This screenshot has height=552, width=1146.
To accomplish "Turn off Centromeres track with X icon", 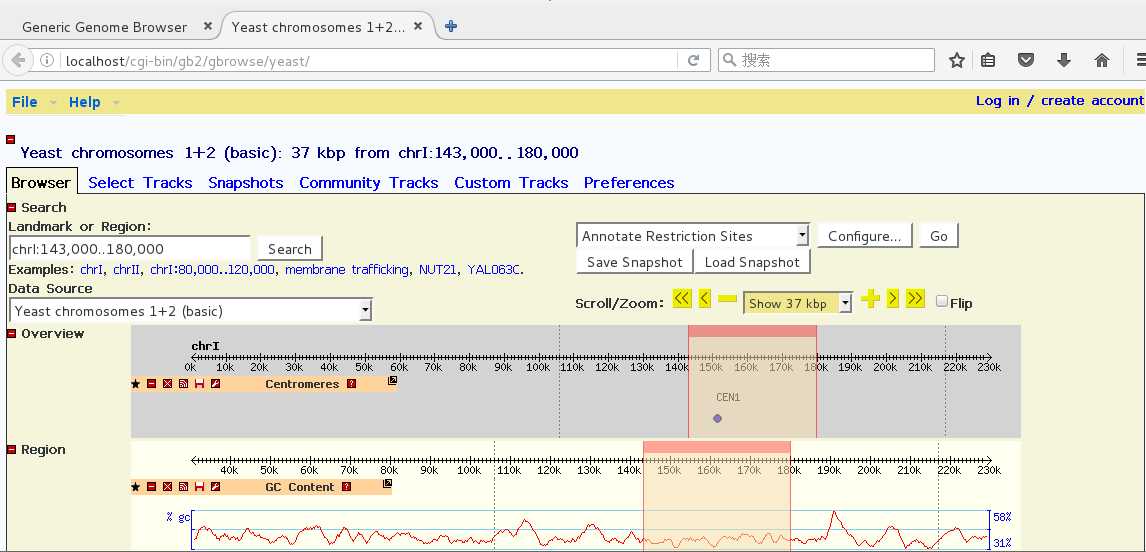I will coord(167,384).
